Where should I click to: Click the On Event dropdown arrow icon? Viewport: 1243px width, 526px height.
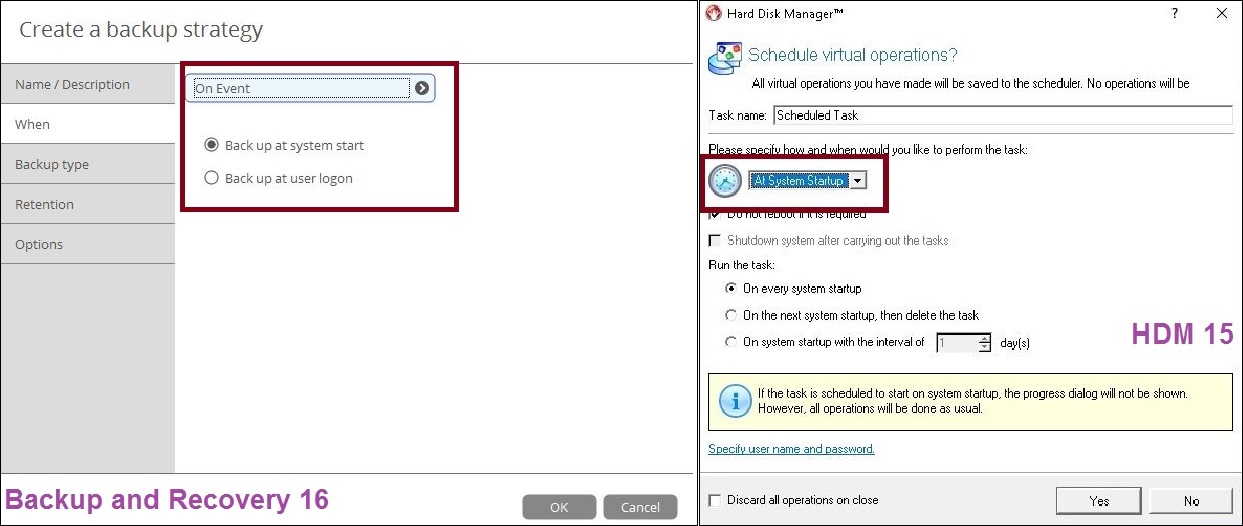tap(422, 88)
